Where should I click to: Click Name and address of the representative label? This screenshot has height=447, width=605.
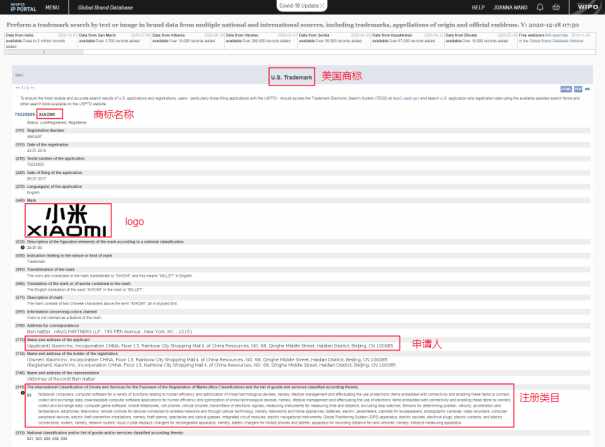pyautogui.click(x=63, y=373)
